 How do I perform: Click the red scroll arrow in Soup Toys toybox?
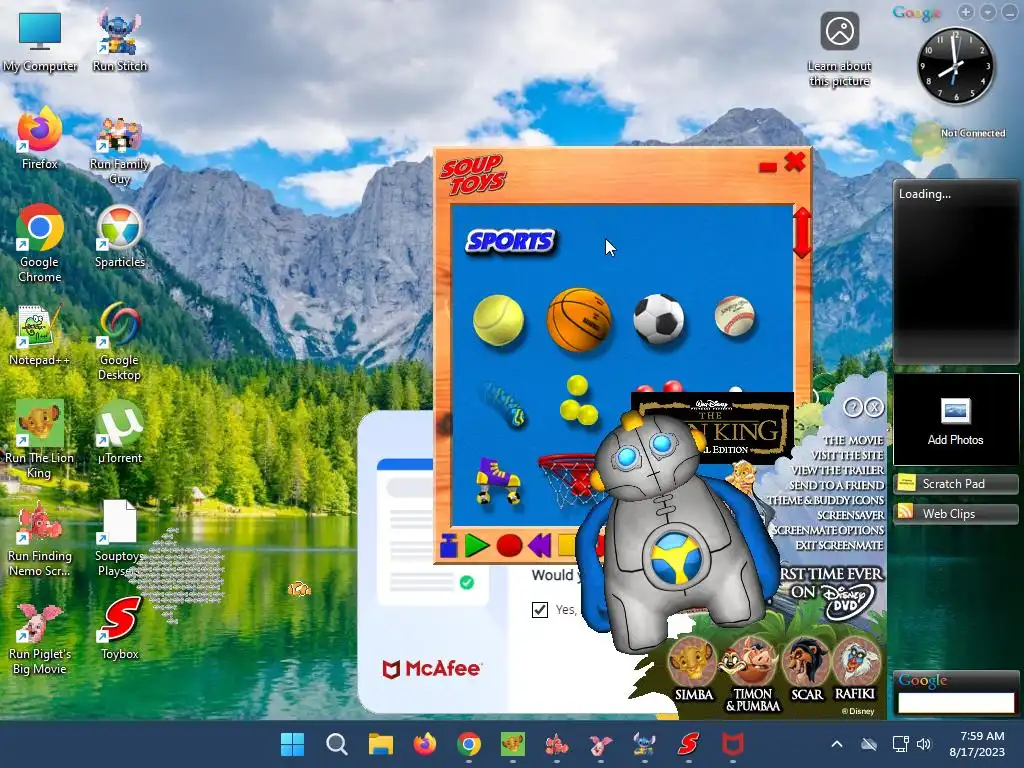[802, 232]
